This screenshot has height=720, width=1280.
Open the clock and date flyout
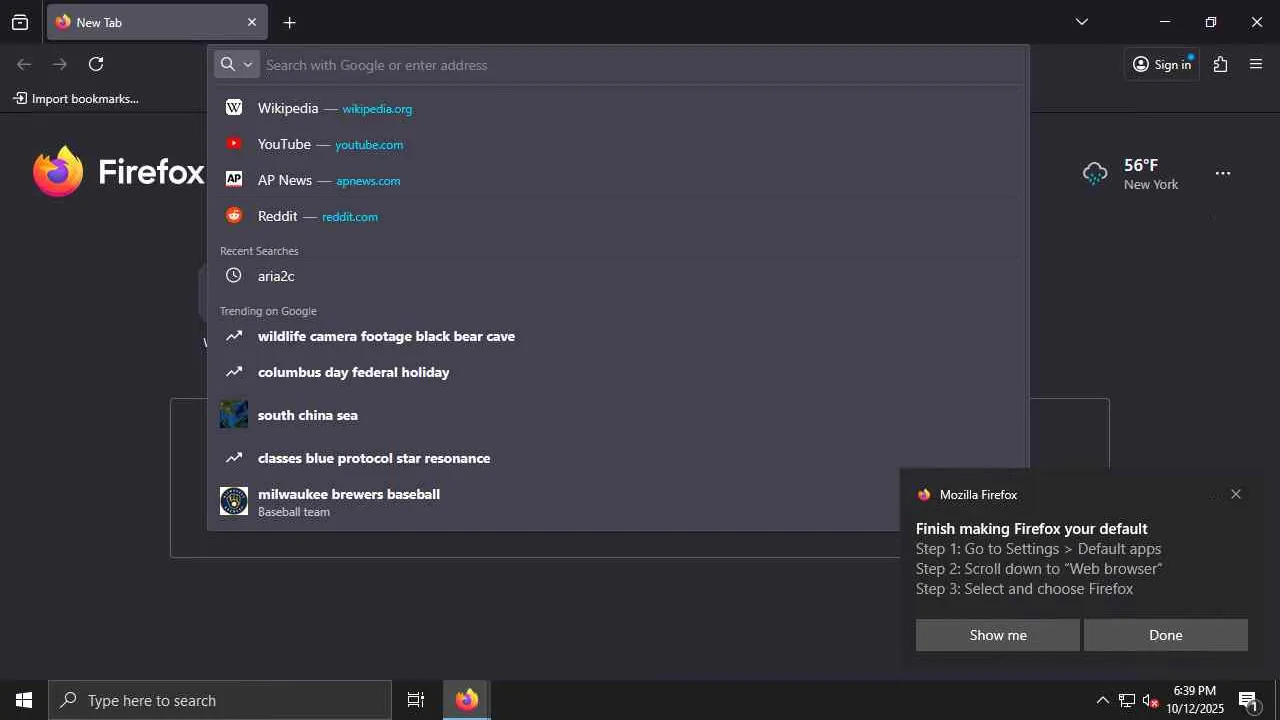point(1195,700)
